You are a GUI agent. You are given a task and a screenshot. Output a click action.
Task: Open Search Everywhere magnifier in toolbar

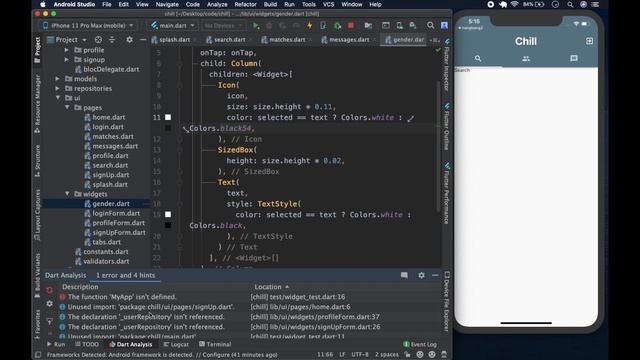[430, 25]
